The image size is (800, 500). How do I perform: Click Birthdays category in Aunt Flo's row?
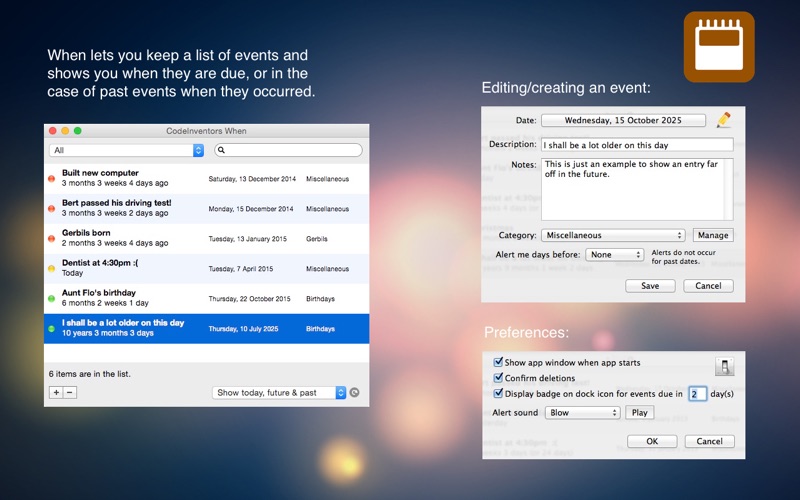pos(320,299)
